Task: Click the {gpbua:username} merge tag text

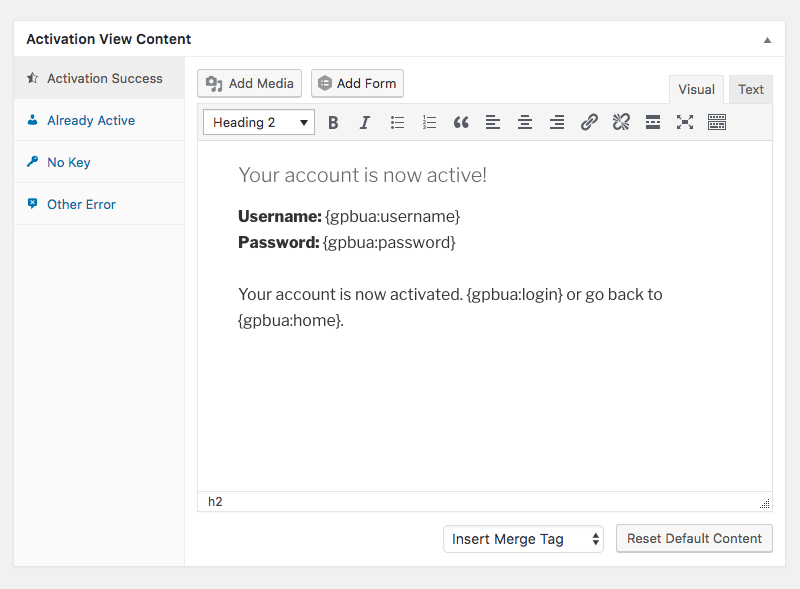Action: click(392, 216)
